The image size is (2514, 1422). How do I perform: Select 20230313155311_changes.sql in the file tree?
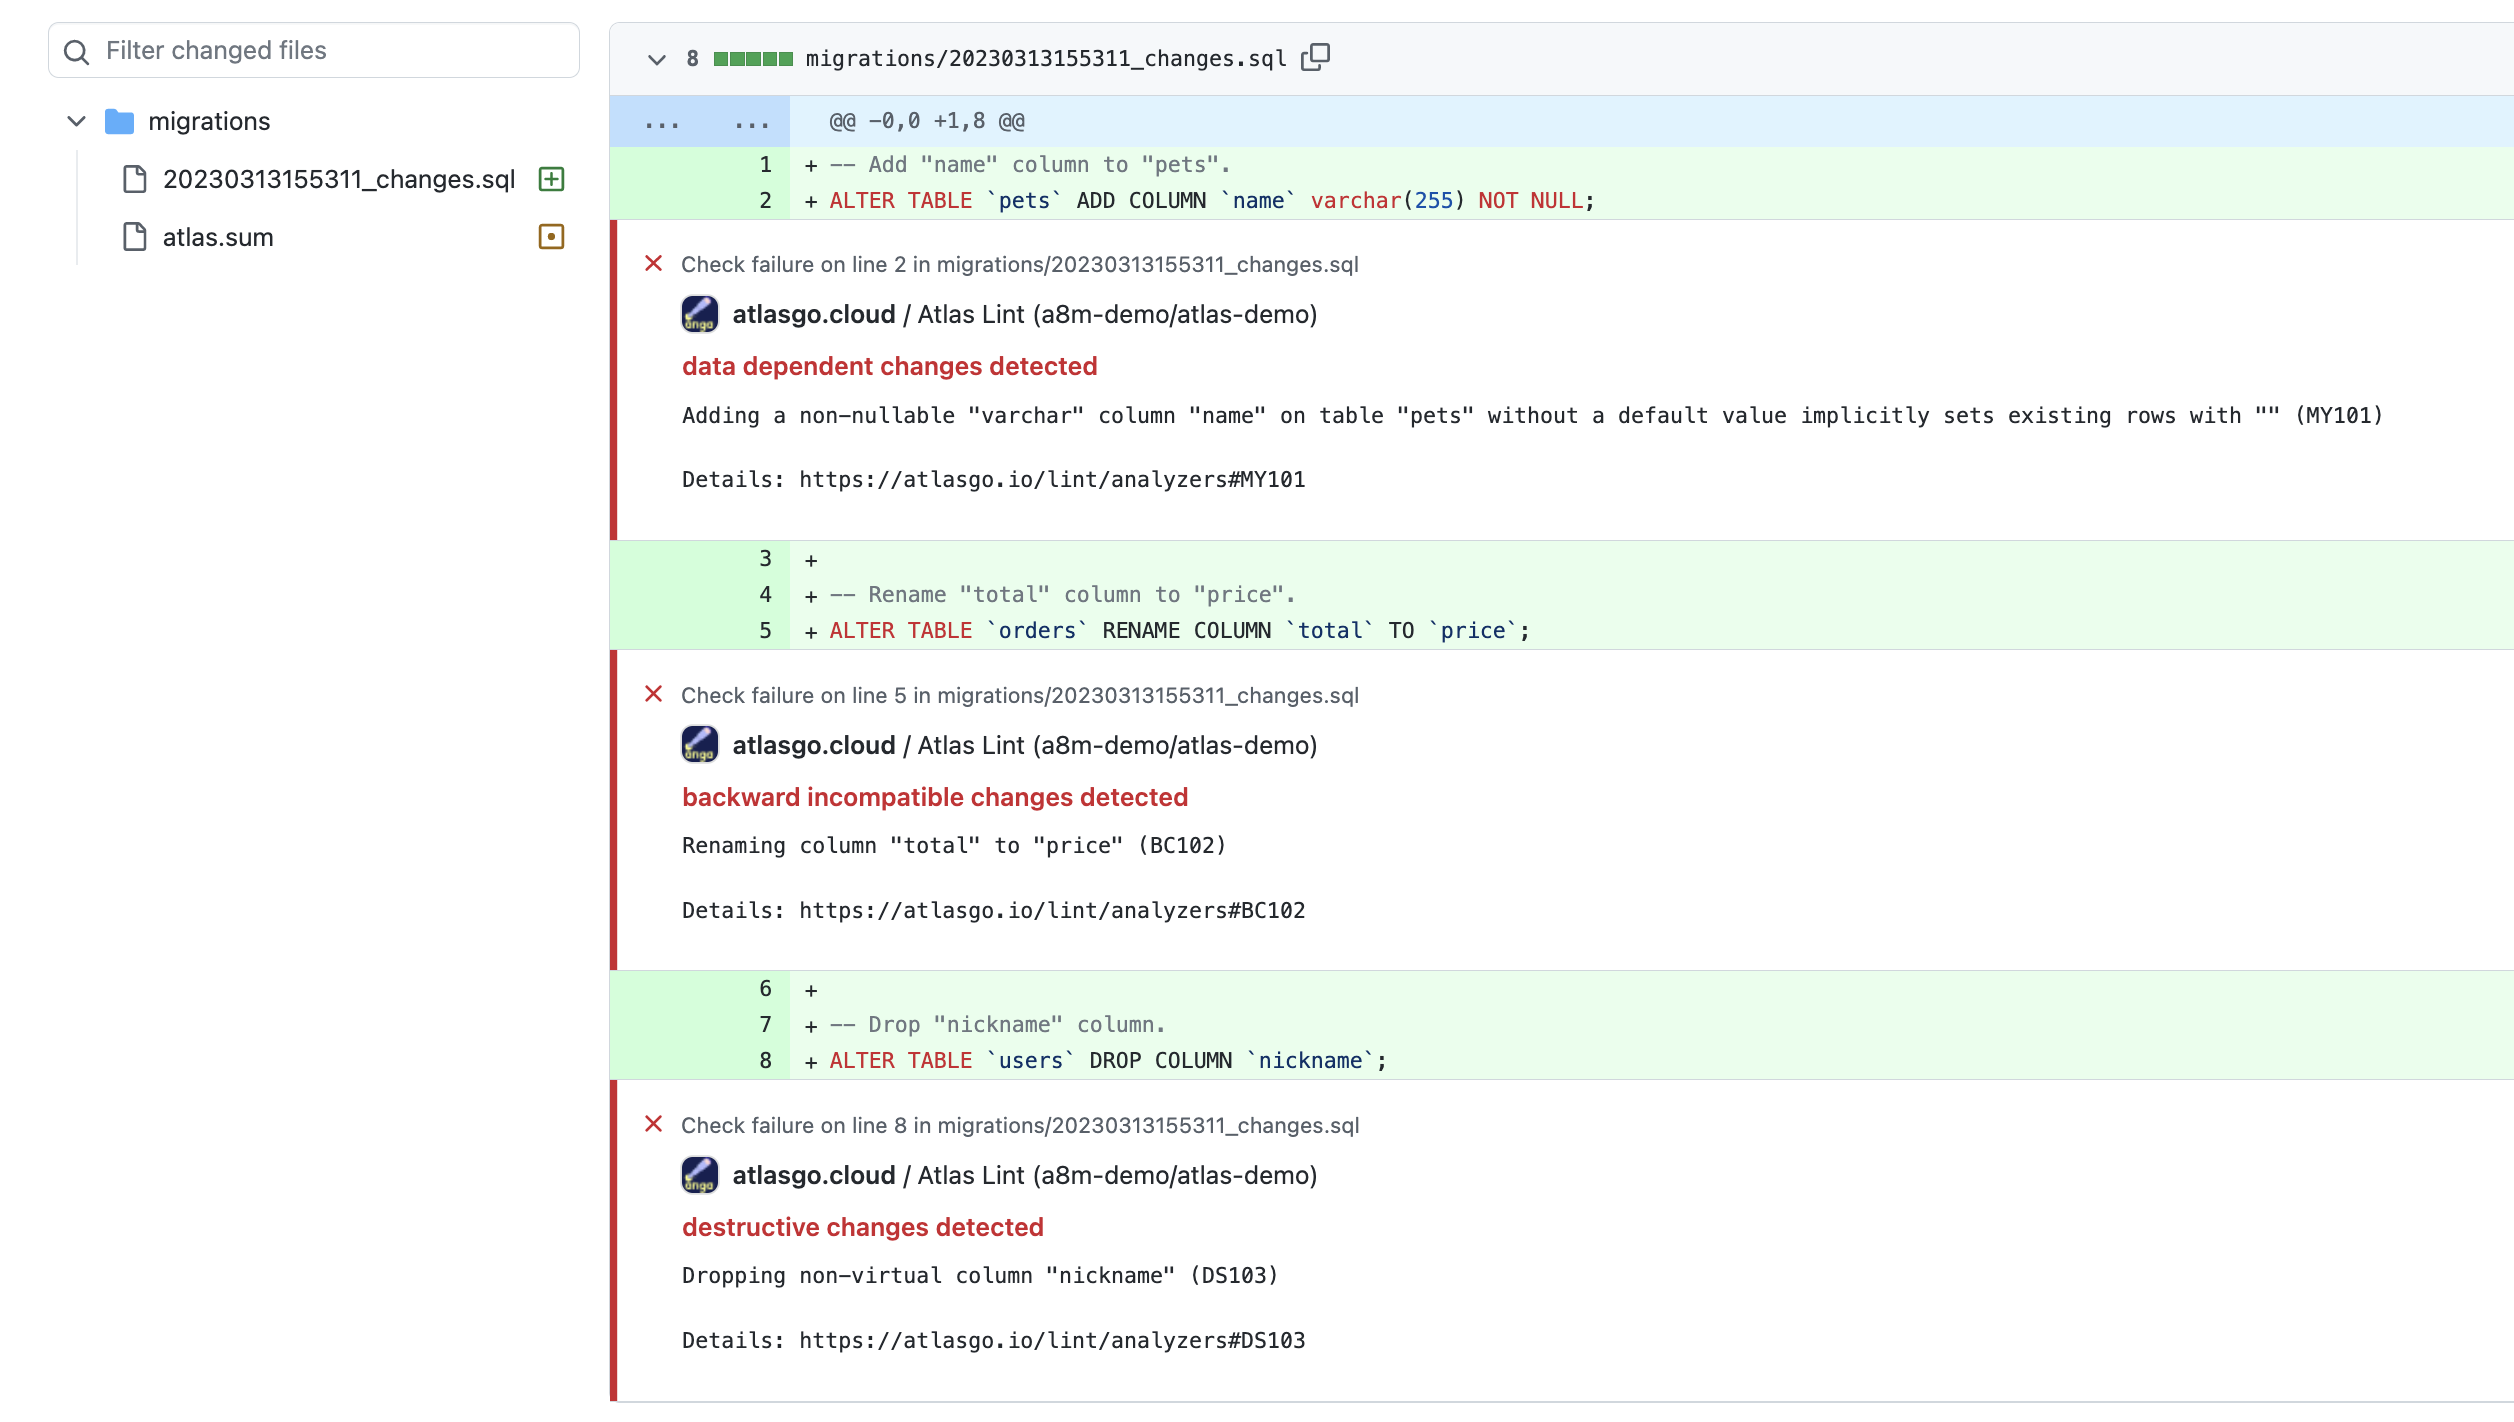[x=340, y=178]
